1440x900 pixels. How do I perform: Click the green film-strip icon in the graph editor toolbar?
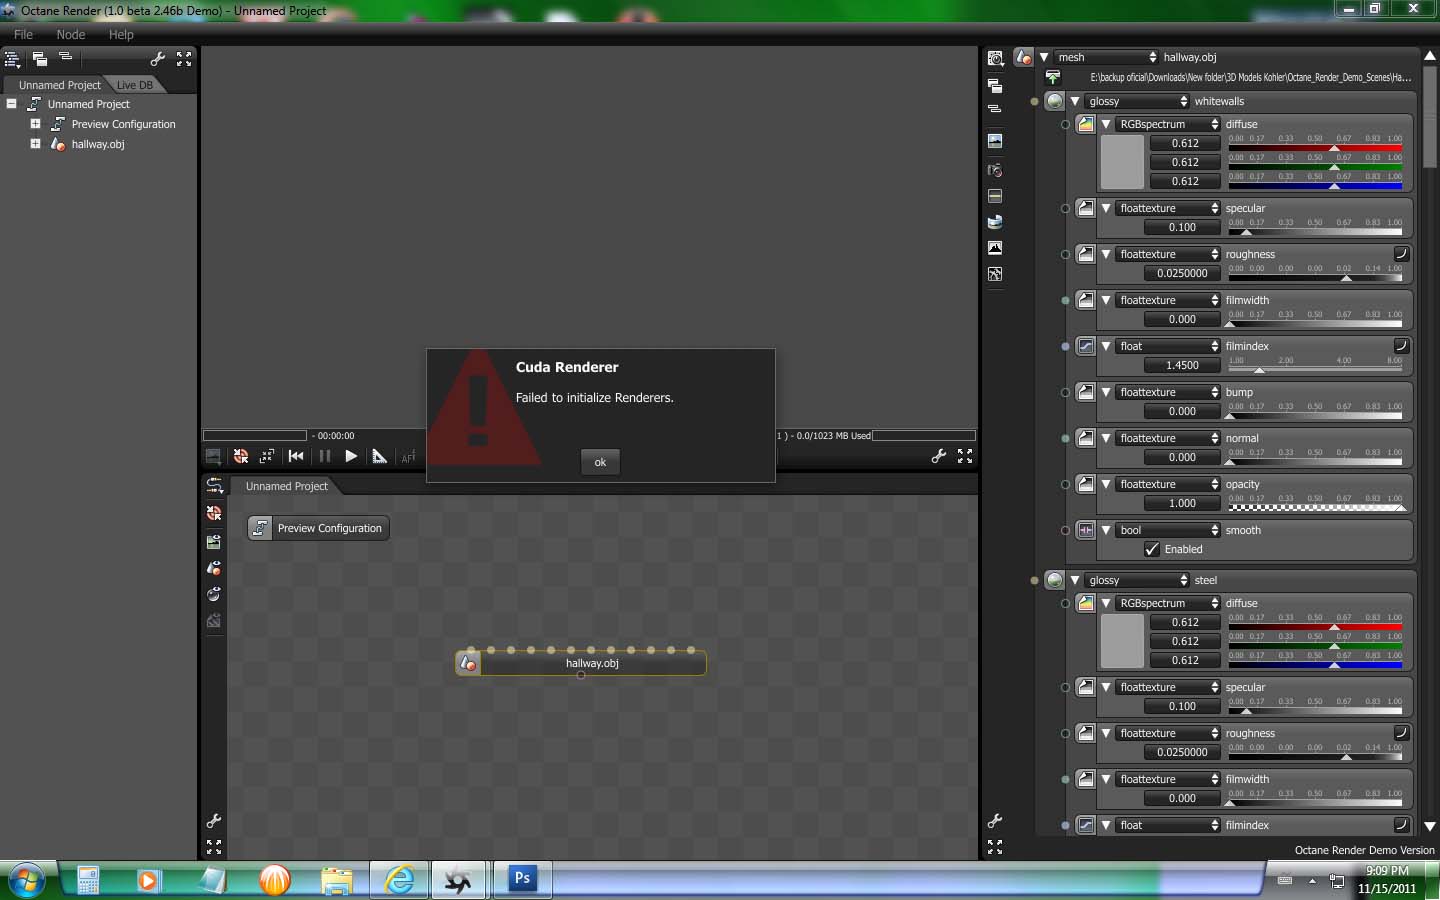214,541
